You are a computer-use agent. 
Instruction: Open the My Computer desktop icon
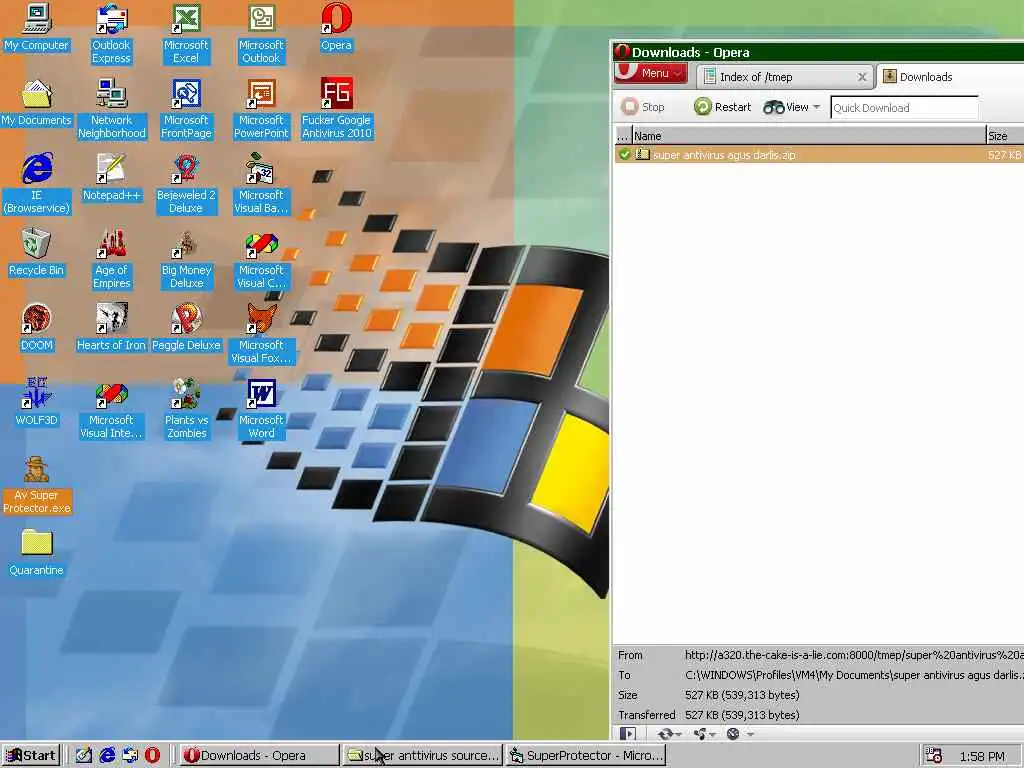pyautogui.click(x=37, y=27)
